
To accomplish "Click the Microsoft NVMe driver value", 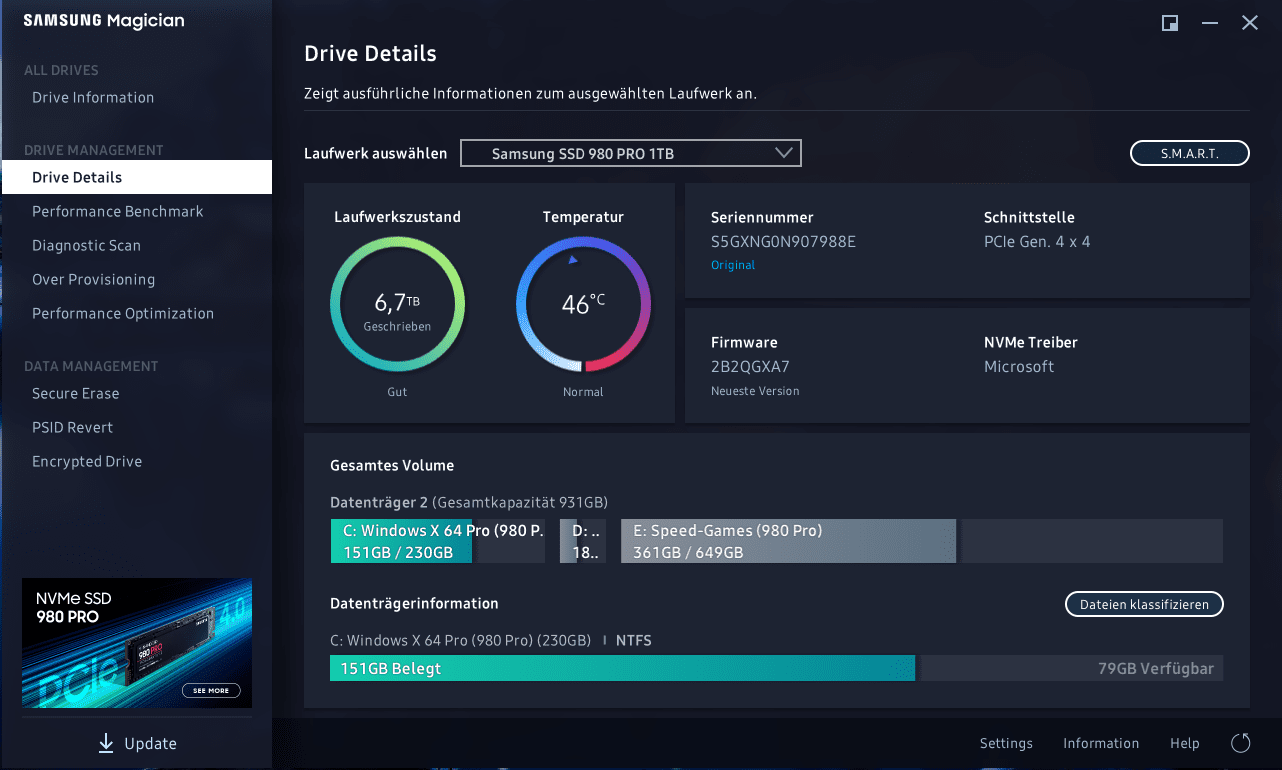I will tap(1019, 366).
